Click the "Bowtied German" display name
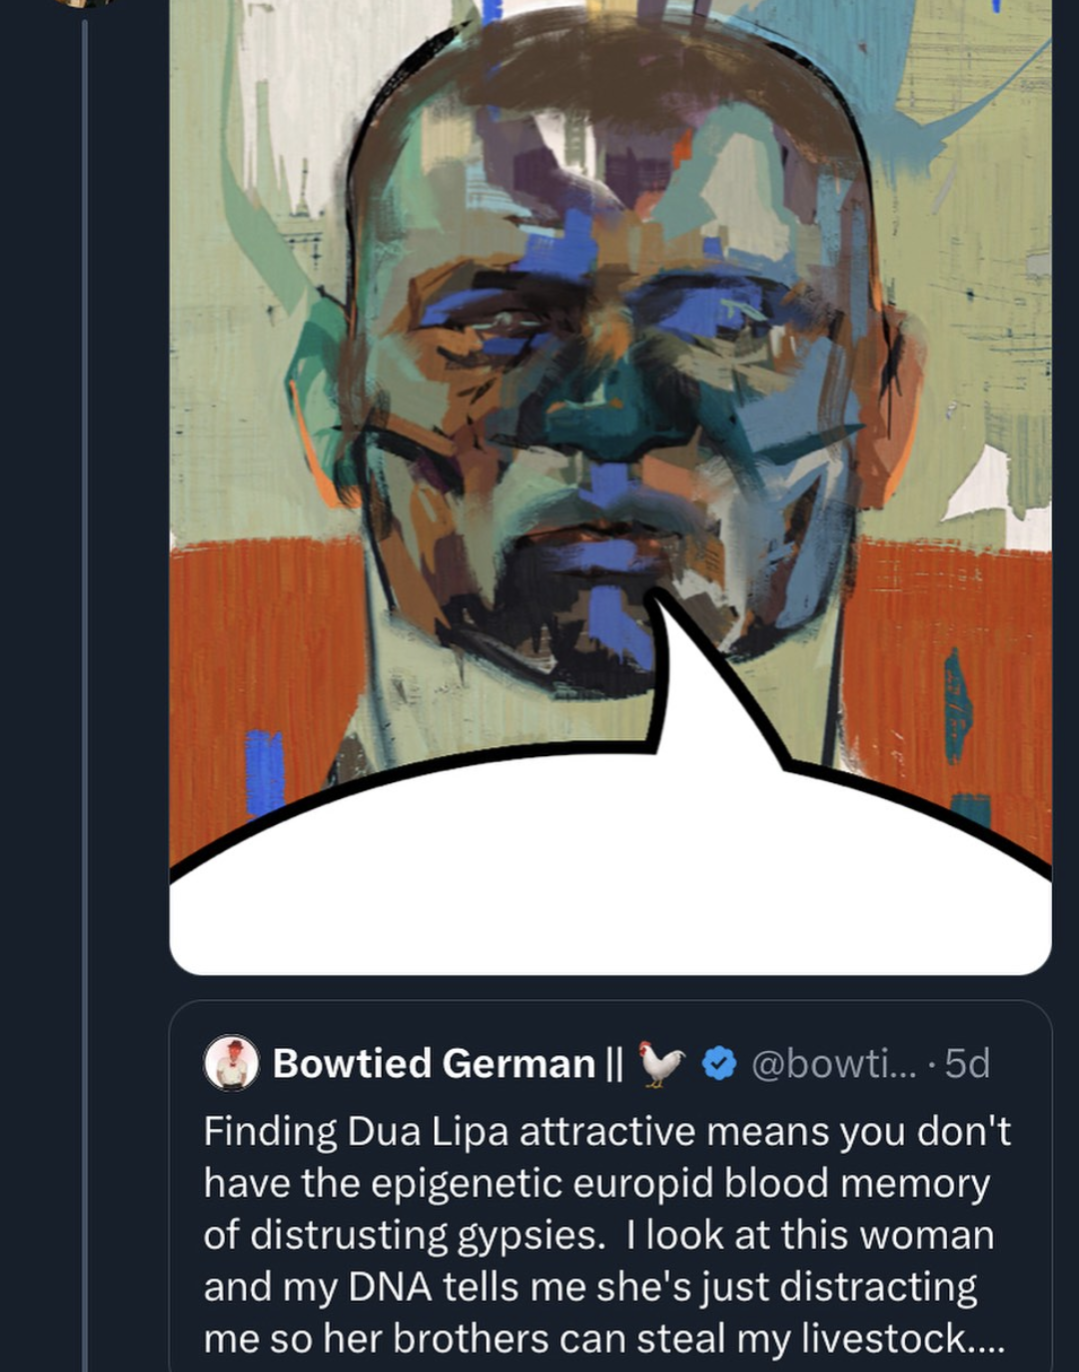Viewport: 1079px width, 1372px height. pyautogui.click(x=433, y=1063)
